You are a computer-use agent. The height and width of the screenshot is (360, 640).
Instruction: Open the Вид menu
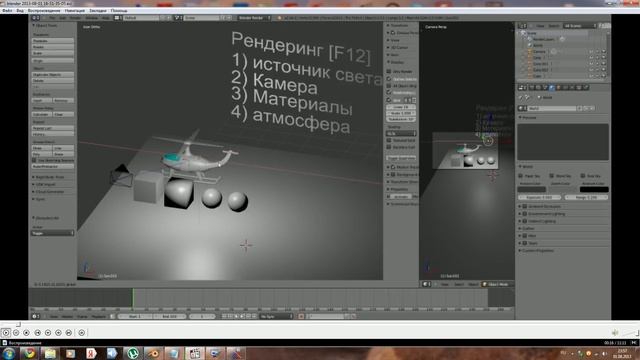[20, 11]
